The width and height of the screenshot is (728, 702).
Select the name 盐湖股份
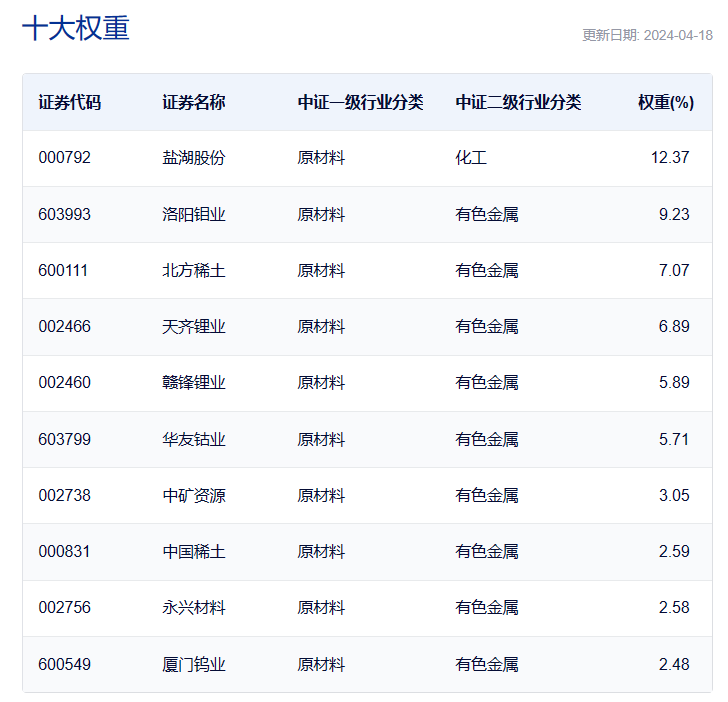tap(194, 157)
